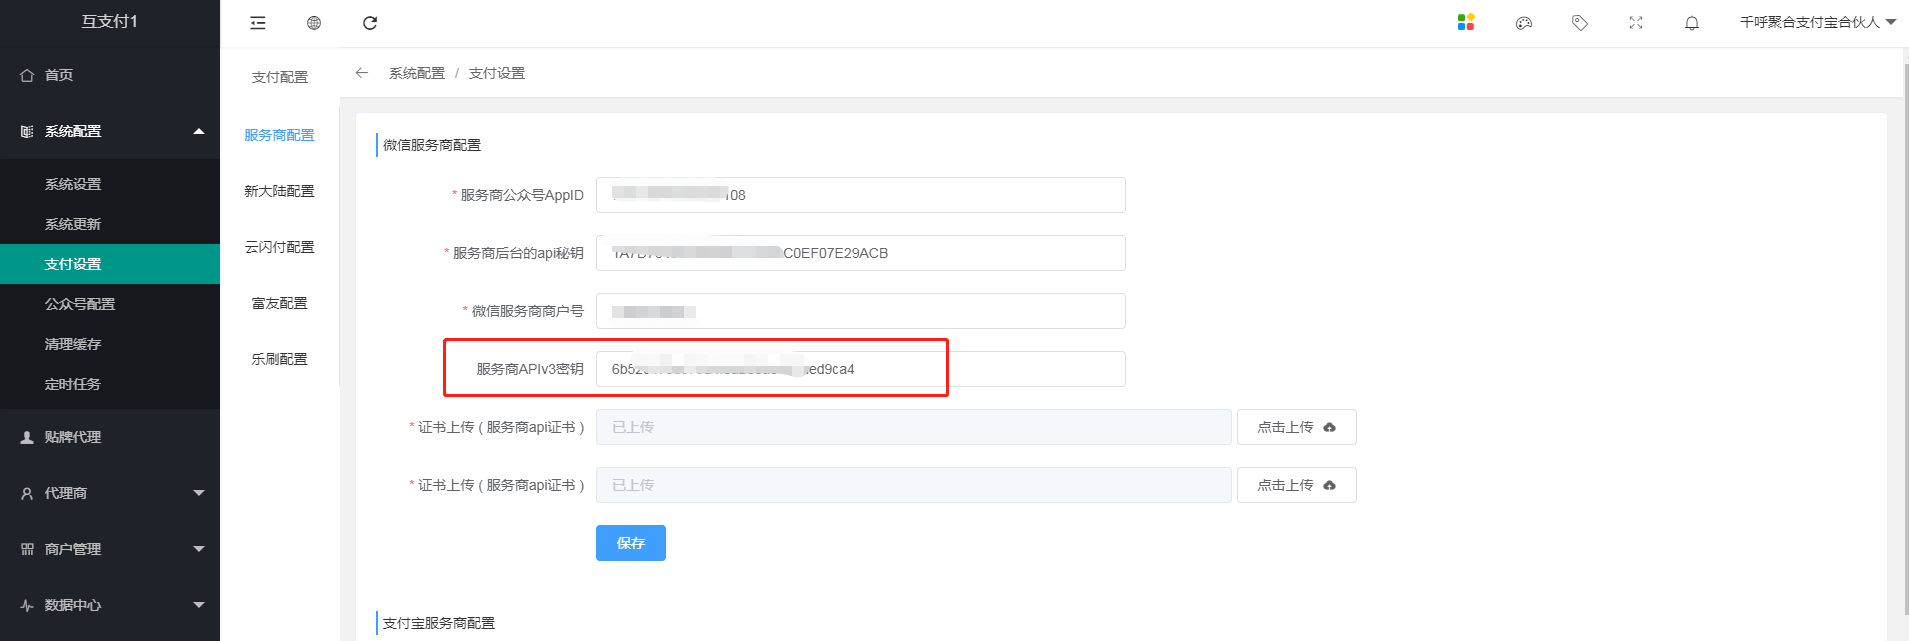Toggle the sidebar collapse hamburger icon
The height and width of the screenshot is (641, 1909).
pos(258,23)
